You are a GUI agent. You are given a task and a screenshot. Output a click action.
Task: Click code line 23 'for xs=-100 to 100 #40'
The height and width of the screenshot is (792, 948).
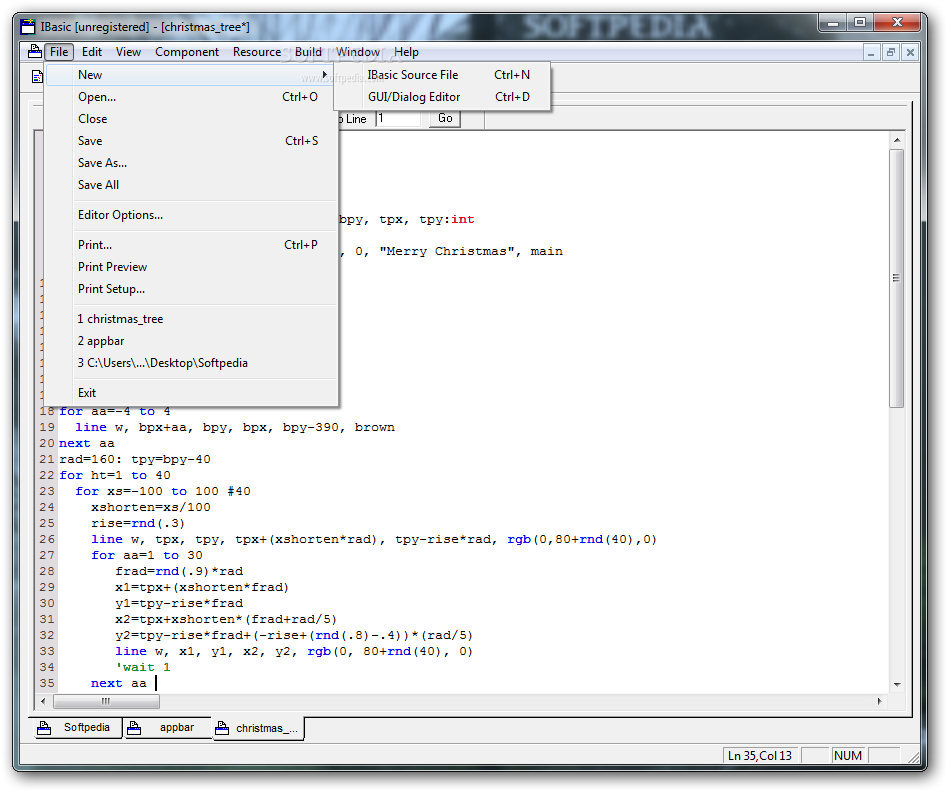pyautogui.click(x=163, y=492)
